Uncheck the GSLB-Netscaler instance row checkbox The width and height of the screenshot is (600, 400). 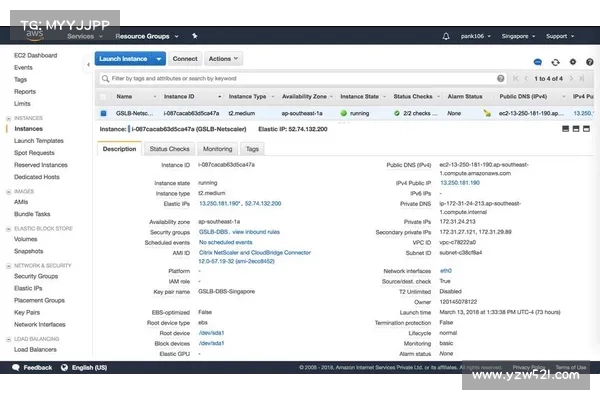coord(103,113)
